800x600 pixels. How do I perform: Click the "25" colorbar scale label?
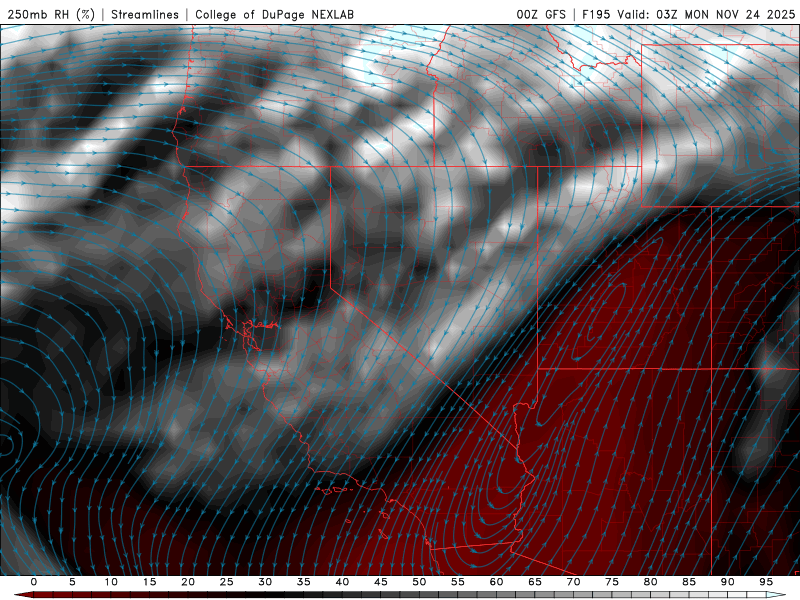coord(227,582)
